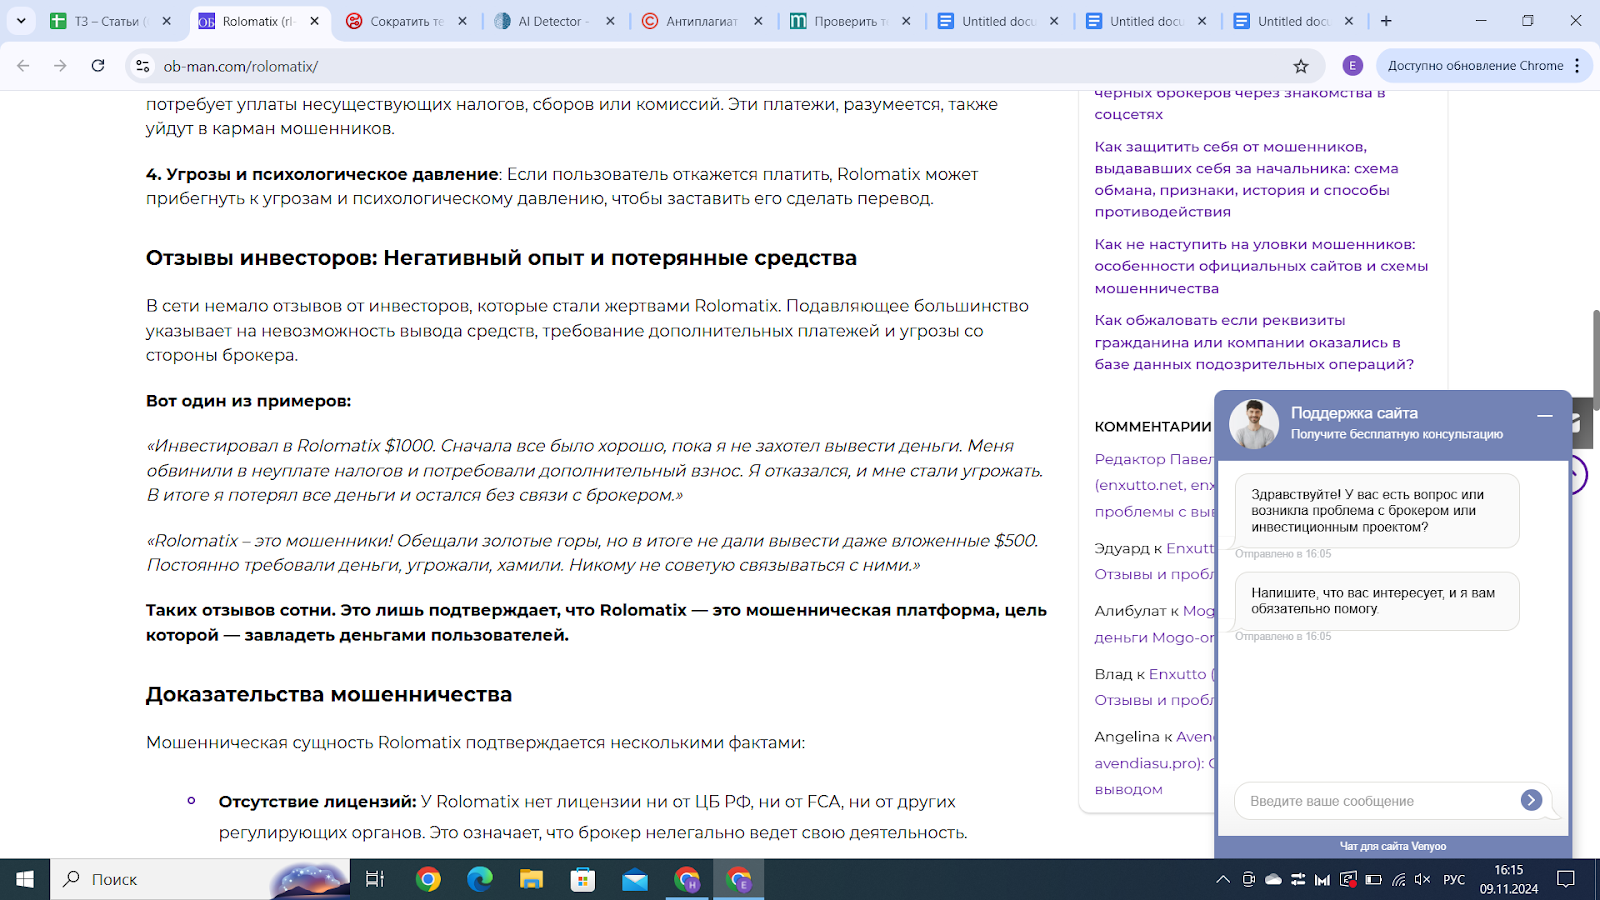Viewport: 1600px width, 900px height.
Task: Open the tab search dropdown chevron
Action: coord(21,21)
